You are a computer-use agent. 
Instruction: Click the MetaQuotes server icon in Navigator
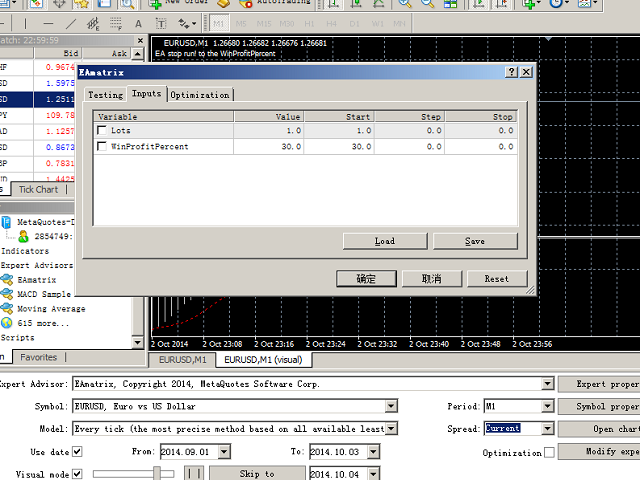point(6,222)
